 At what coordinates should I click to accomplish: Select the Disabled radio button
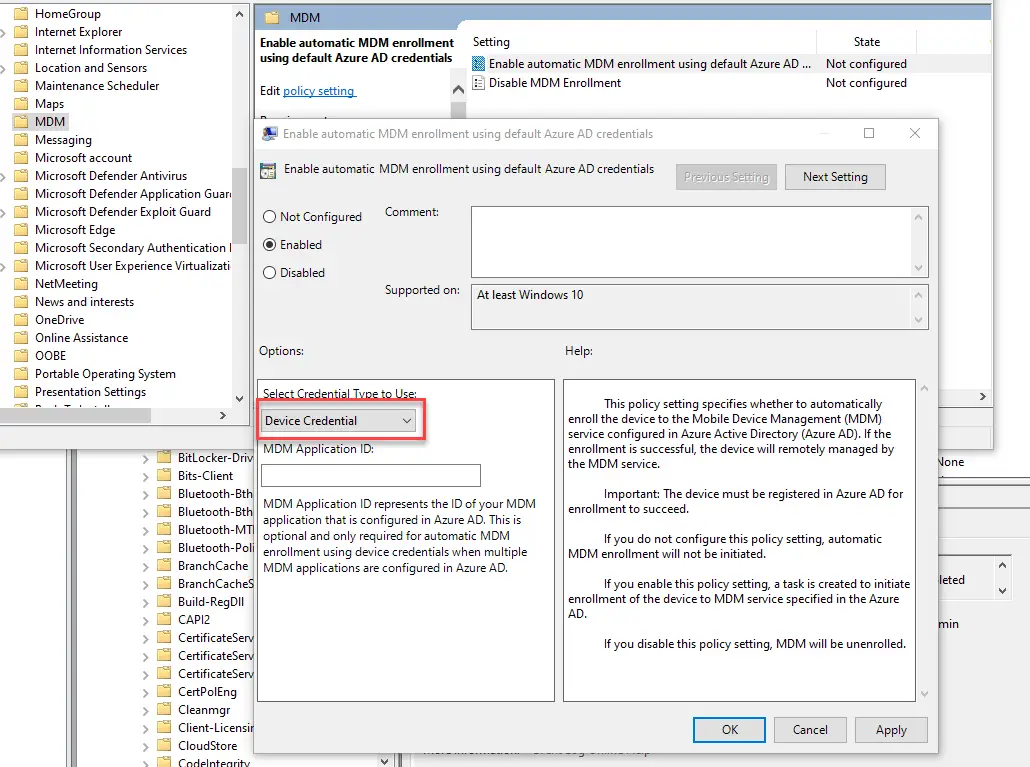pos(270,272)
